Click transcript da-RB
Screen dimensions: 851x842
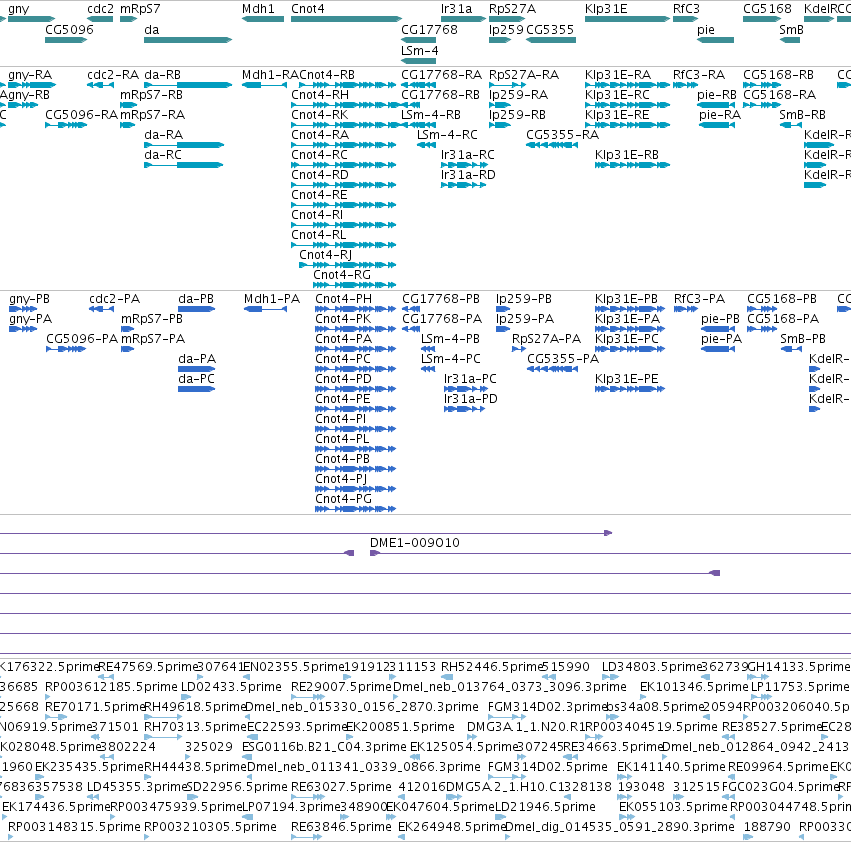tap(162, 74)
